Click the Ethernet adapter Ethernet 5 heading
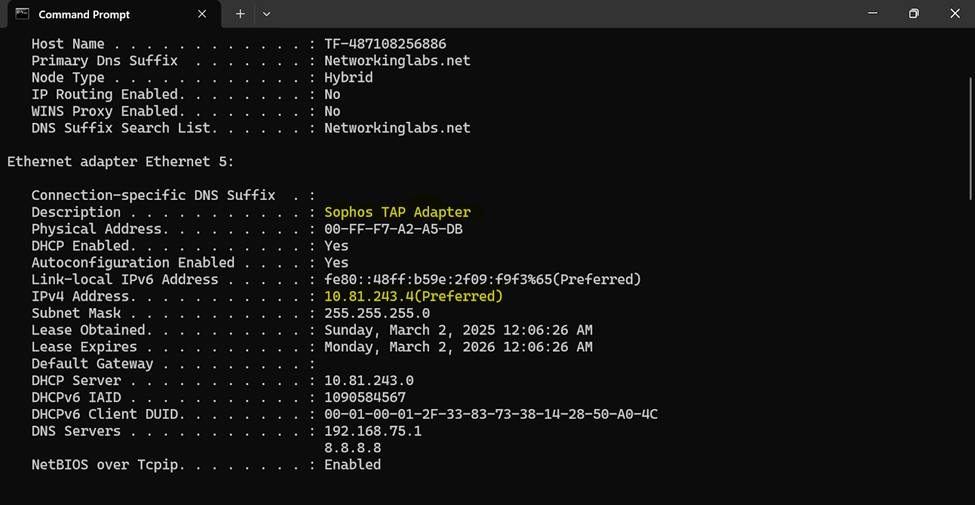The width and height of the screenshot is (975, 505). 121,162
